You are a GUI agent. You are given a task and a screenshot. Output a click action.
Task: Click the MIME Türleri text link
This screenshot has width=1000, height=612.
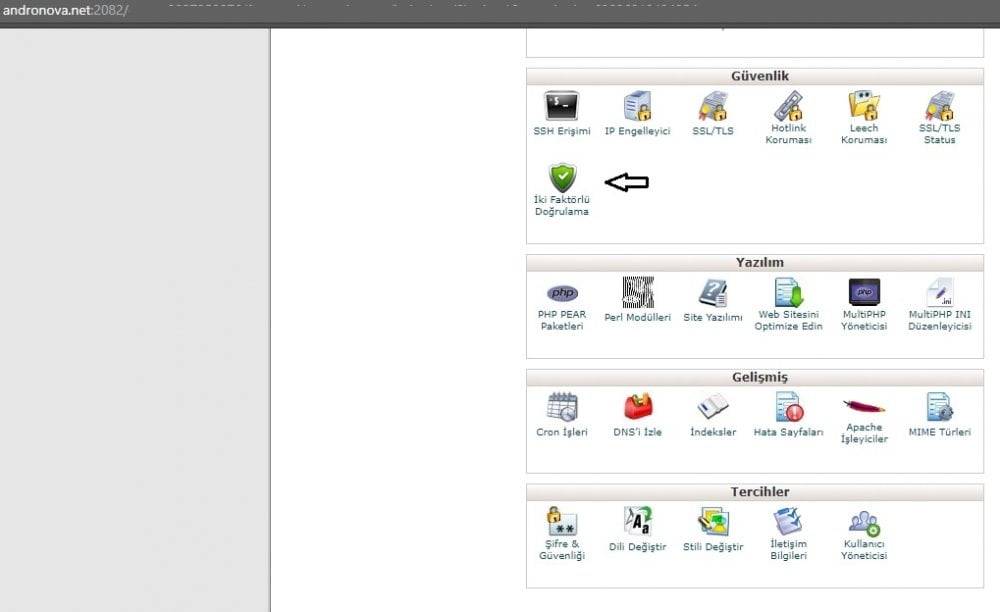tap(939, 432)
